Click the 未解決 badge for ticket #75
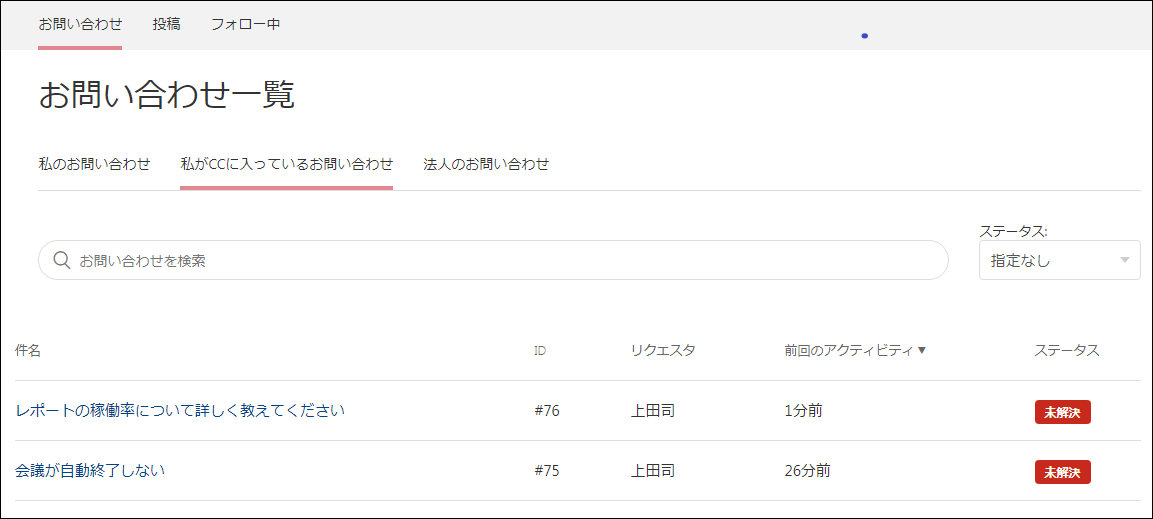 1062,472
